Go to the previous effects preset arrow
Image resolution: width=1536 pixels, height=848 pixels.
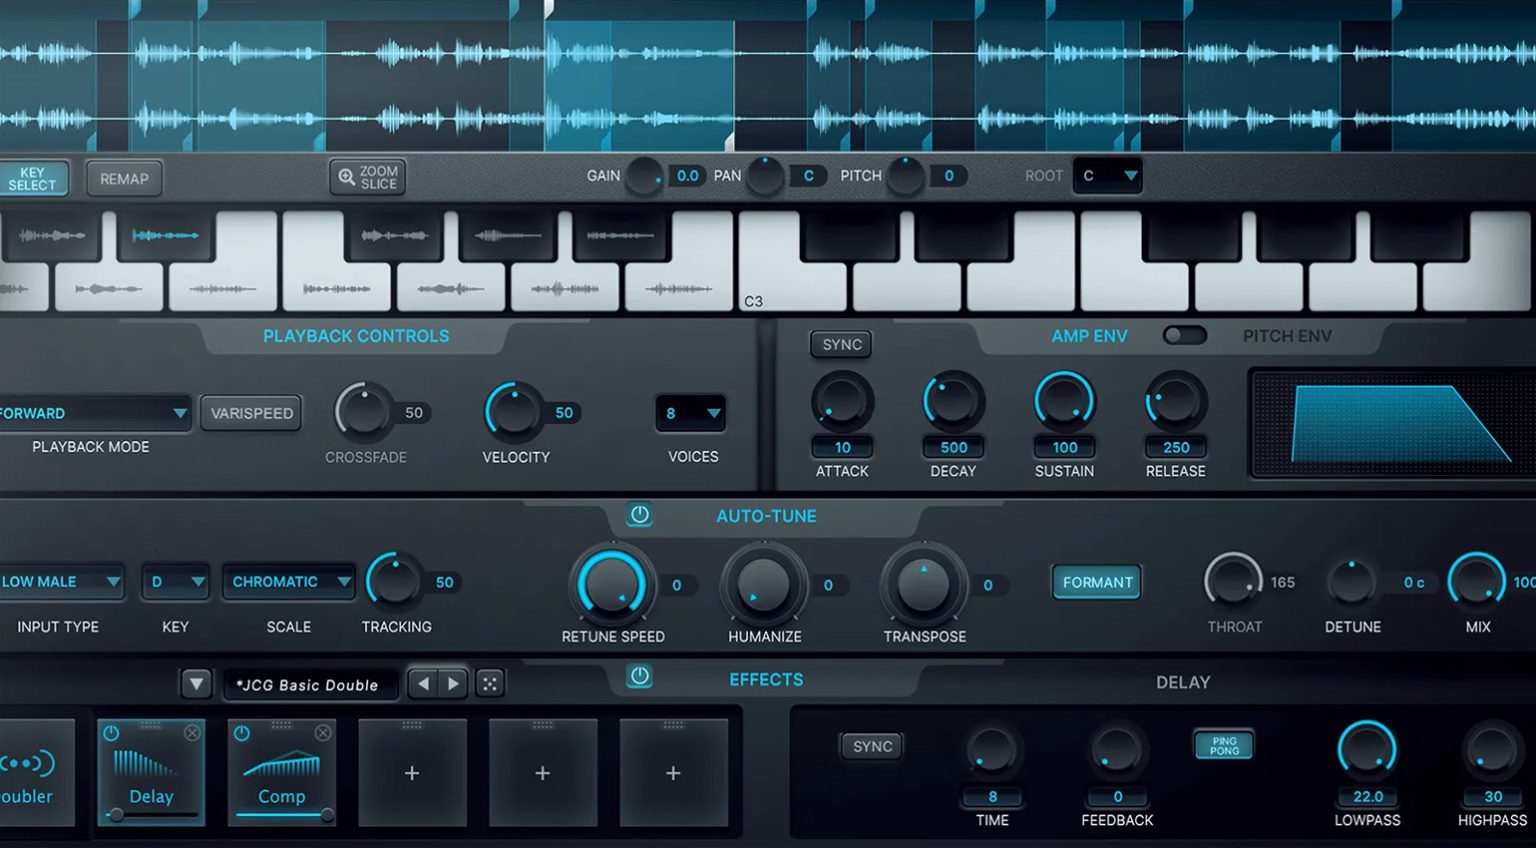point(424,684)
